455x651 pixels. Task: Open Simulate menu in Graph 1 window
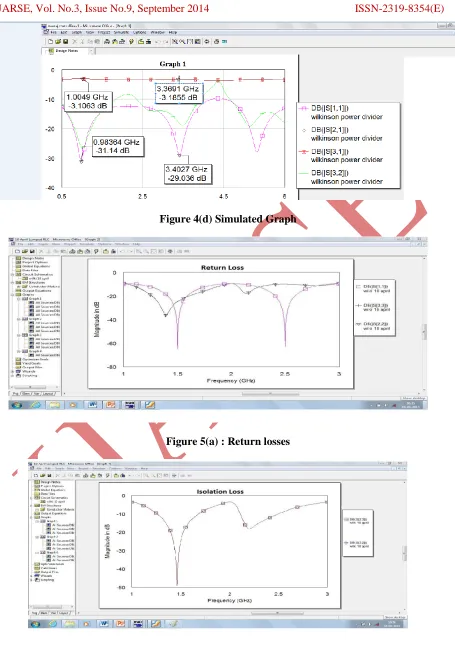tap(121, 32)
